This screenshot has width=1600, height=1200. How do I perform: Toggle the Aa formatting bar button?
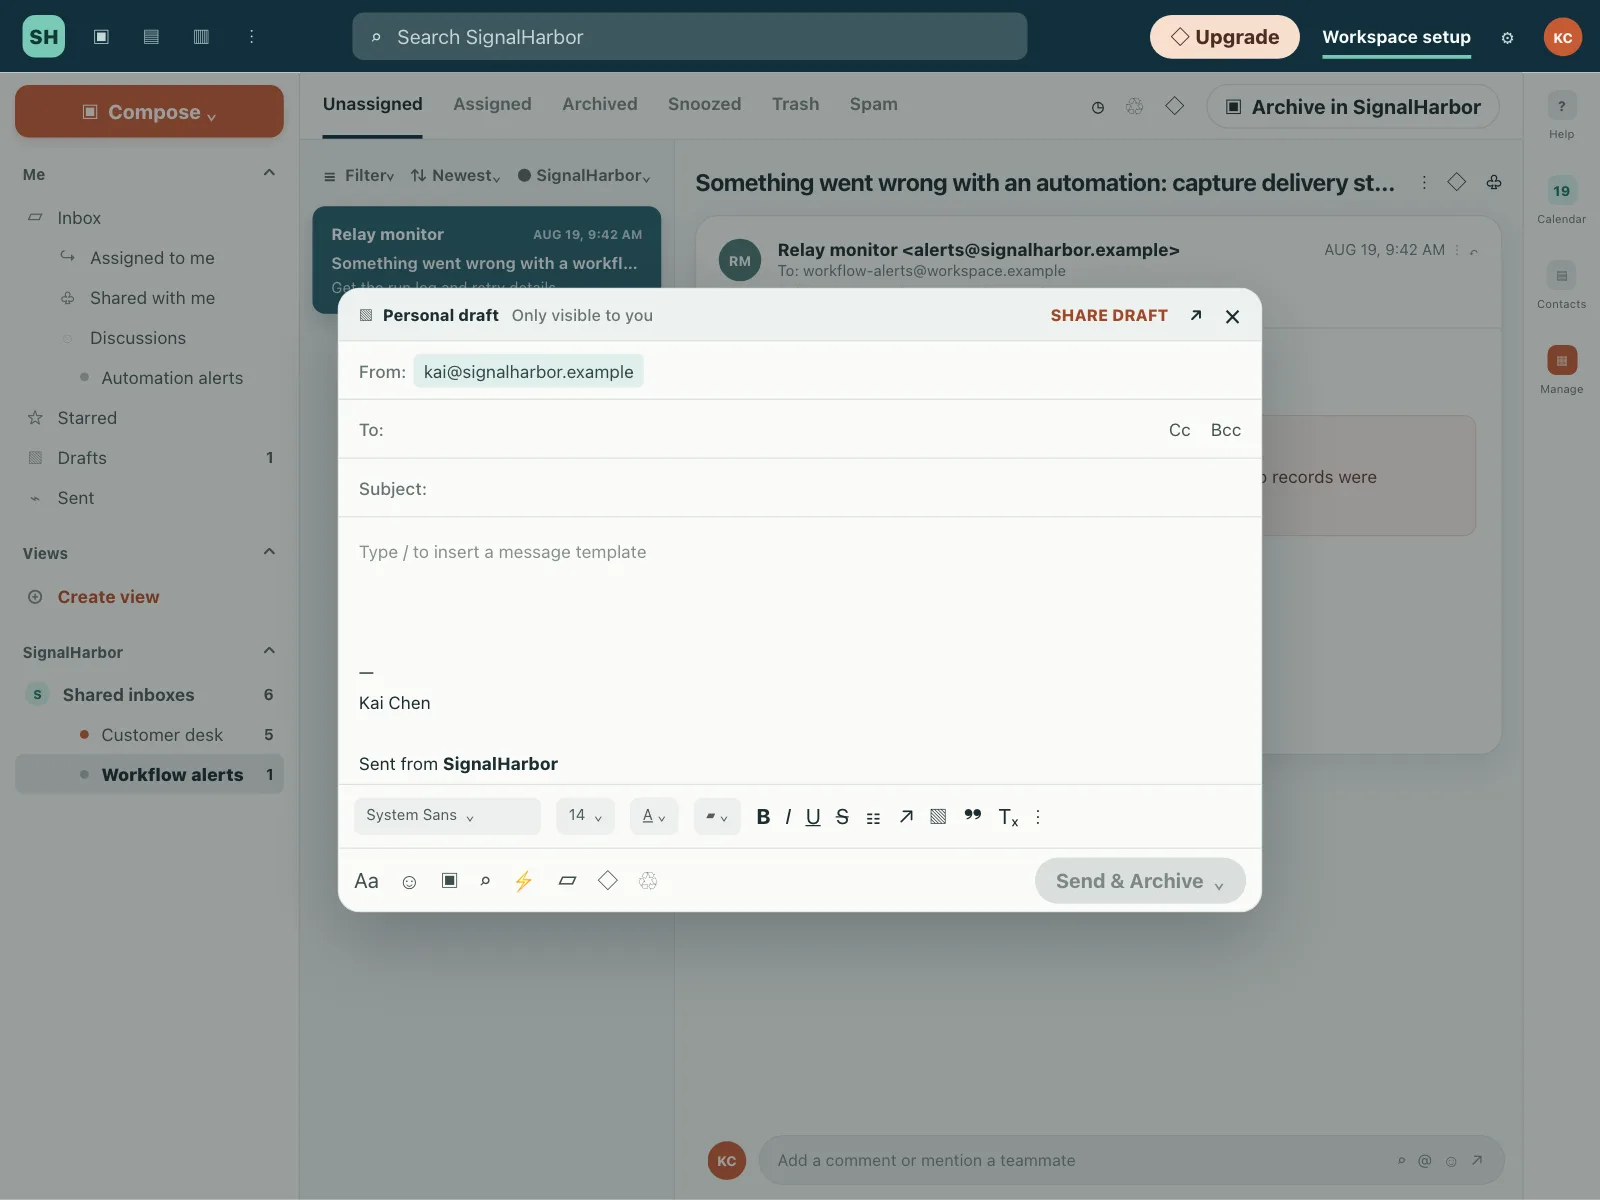pyautogui.click(x=366, y=881)
